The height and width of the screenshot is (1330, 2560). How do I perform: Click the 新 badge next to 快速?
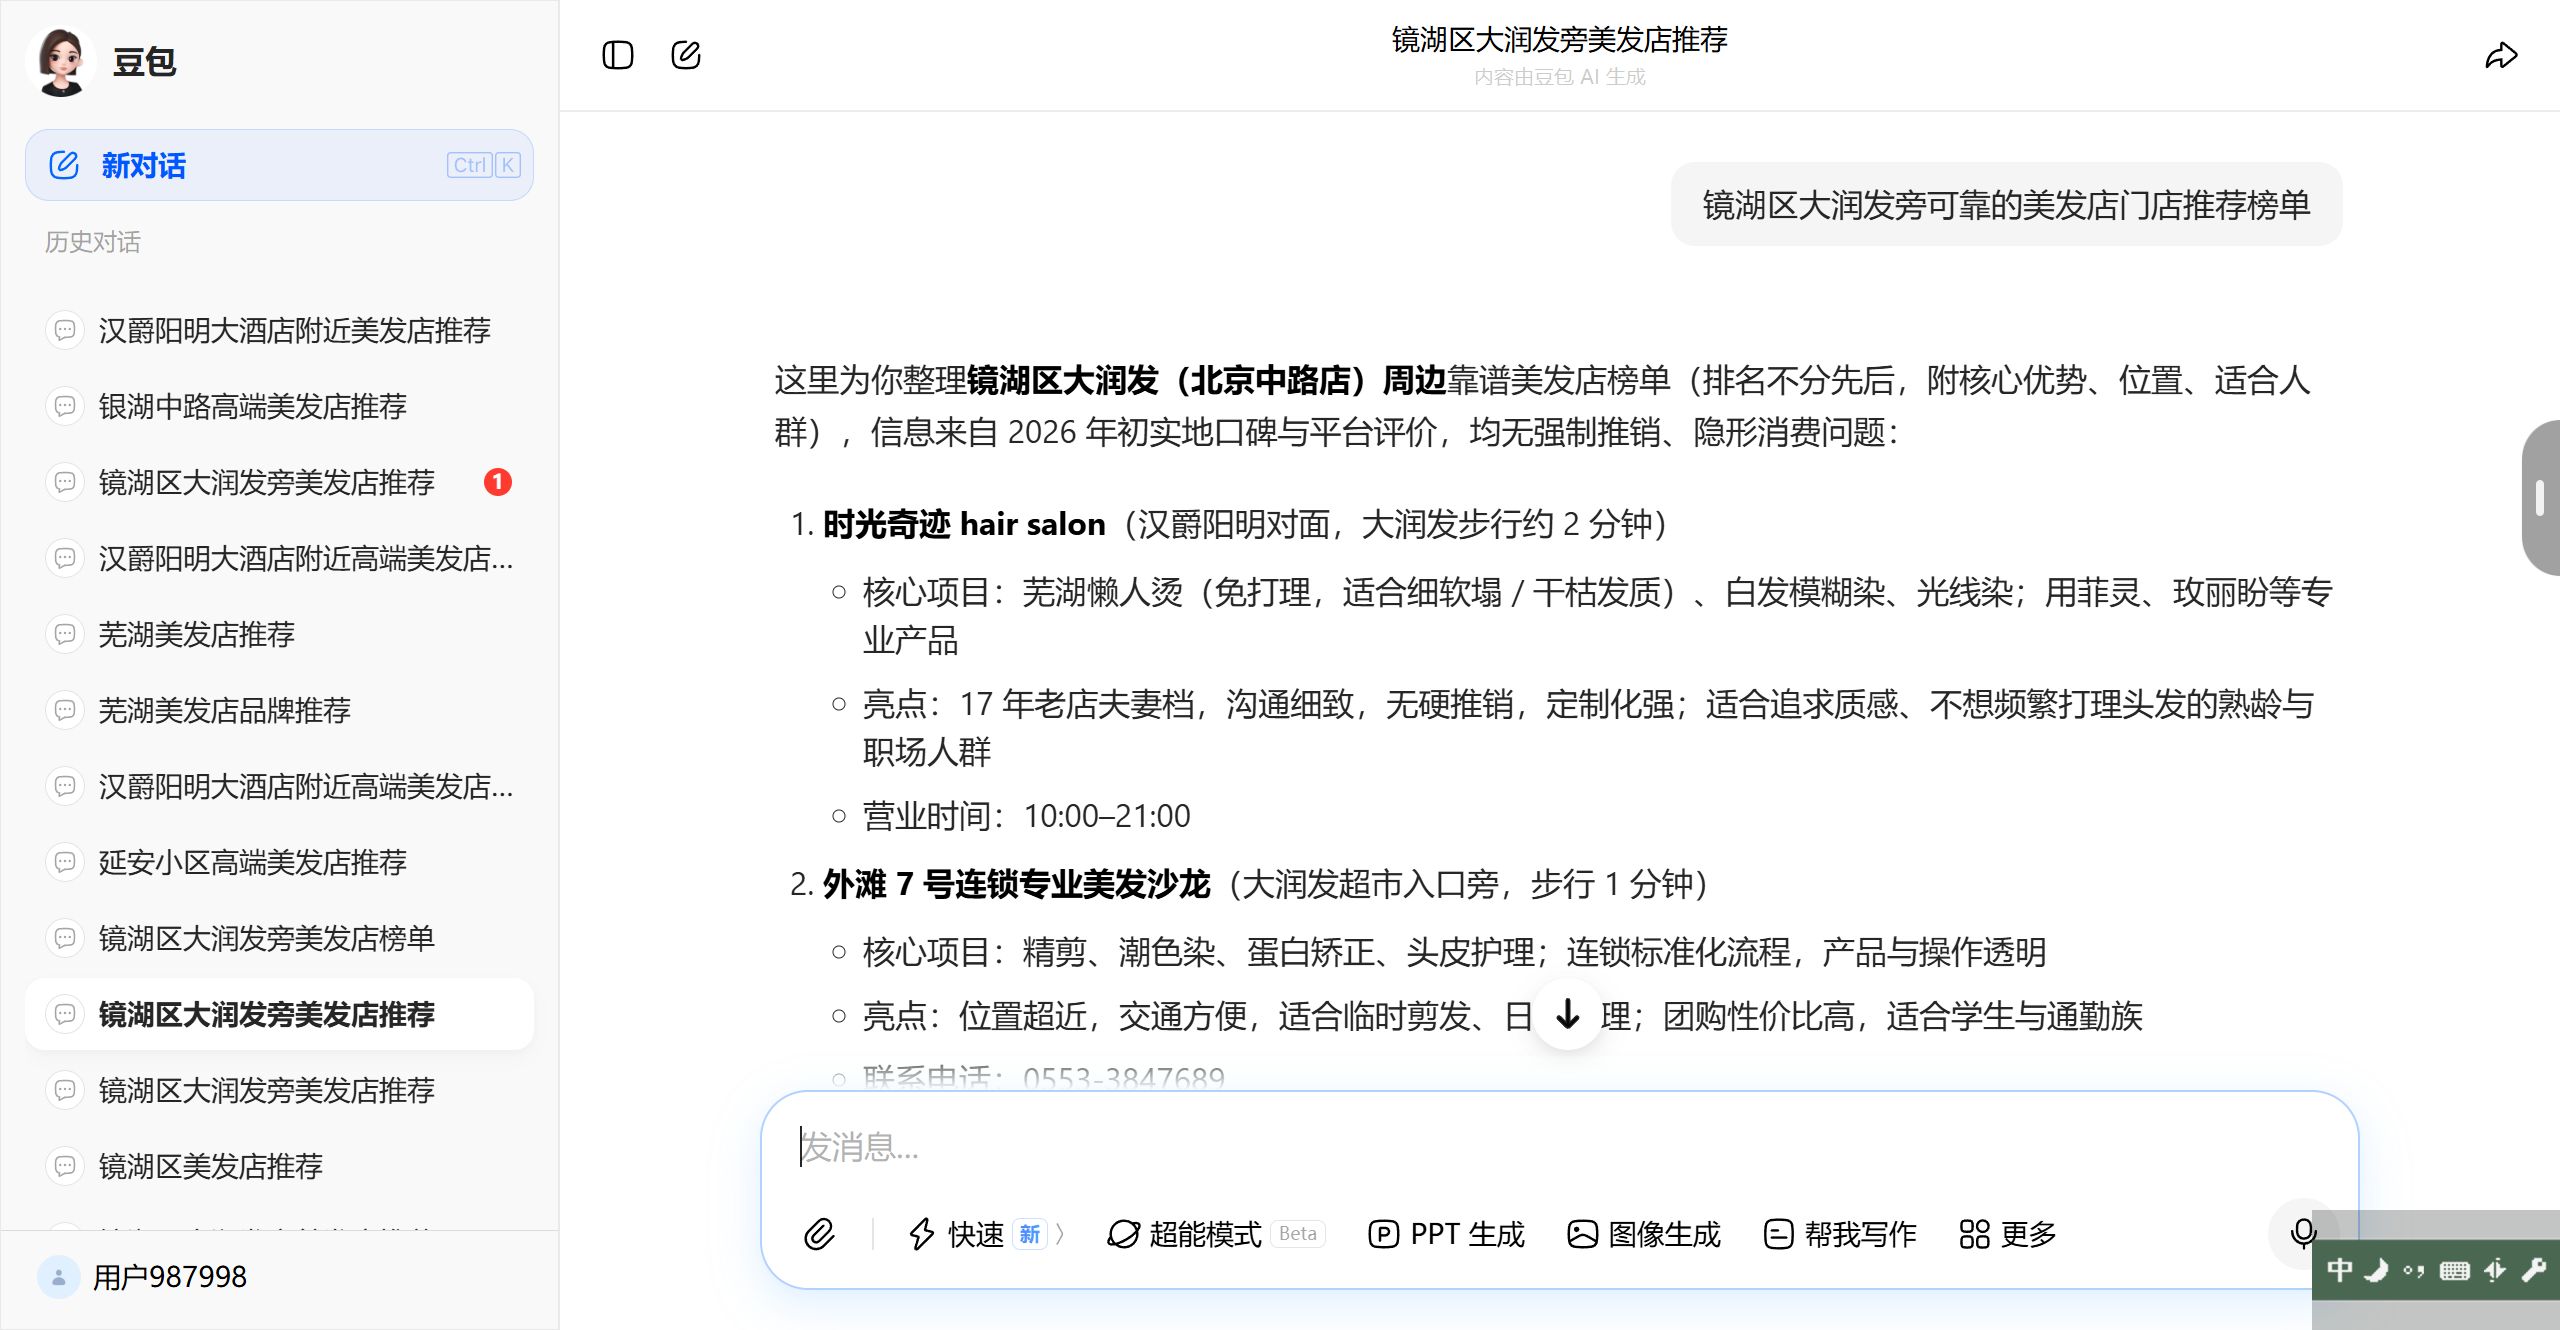1029,1234
